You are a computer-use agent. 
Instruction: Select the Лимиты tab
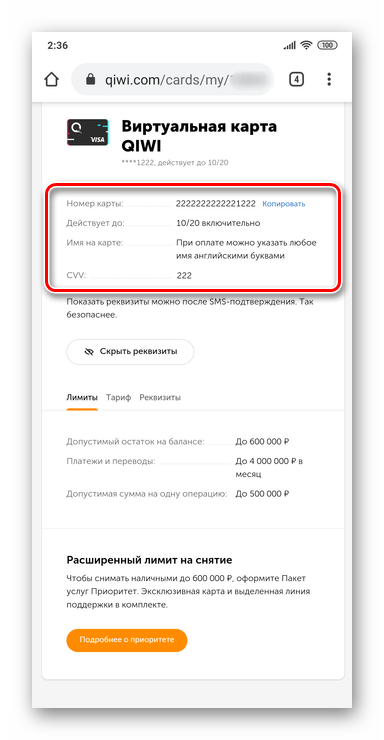click(x=82, y=397)
